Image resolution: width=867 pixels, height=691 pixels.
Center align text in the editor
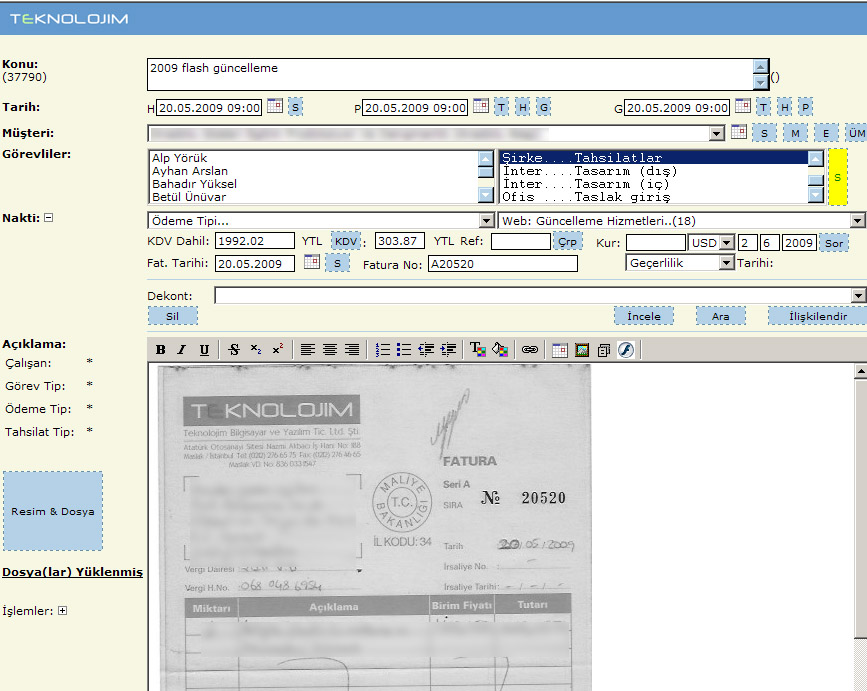(330, 350)
